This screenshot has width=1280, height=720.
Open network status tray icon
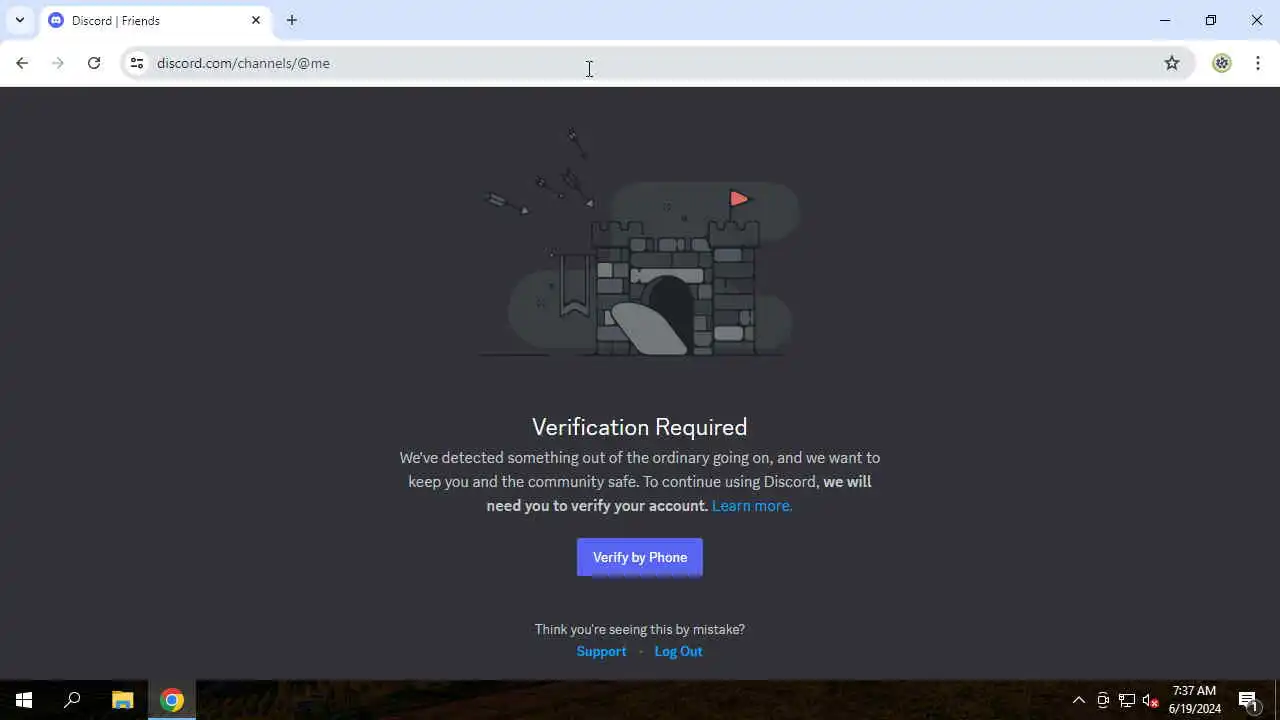1127,700
